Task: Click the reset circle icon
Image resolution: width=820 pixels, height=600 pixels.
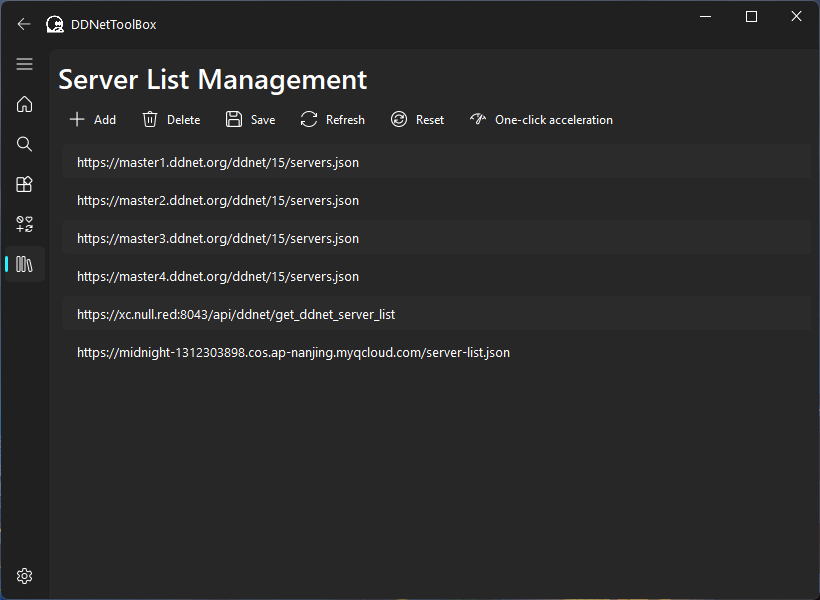Action: tap(399, 119)
